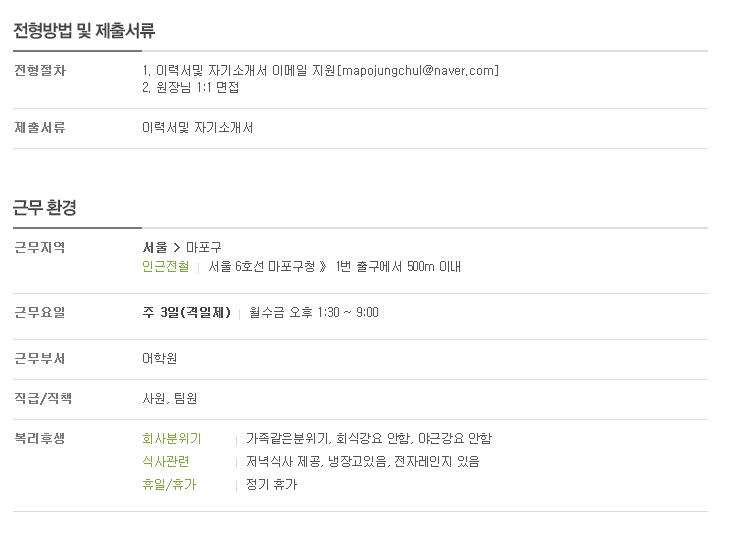
Task: Click the 회사분위기 green label
Action: (172, 438)
